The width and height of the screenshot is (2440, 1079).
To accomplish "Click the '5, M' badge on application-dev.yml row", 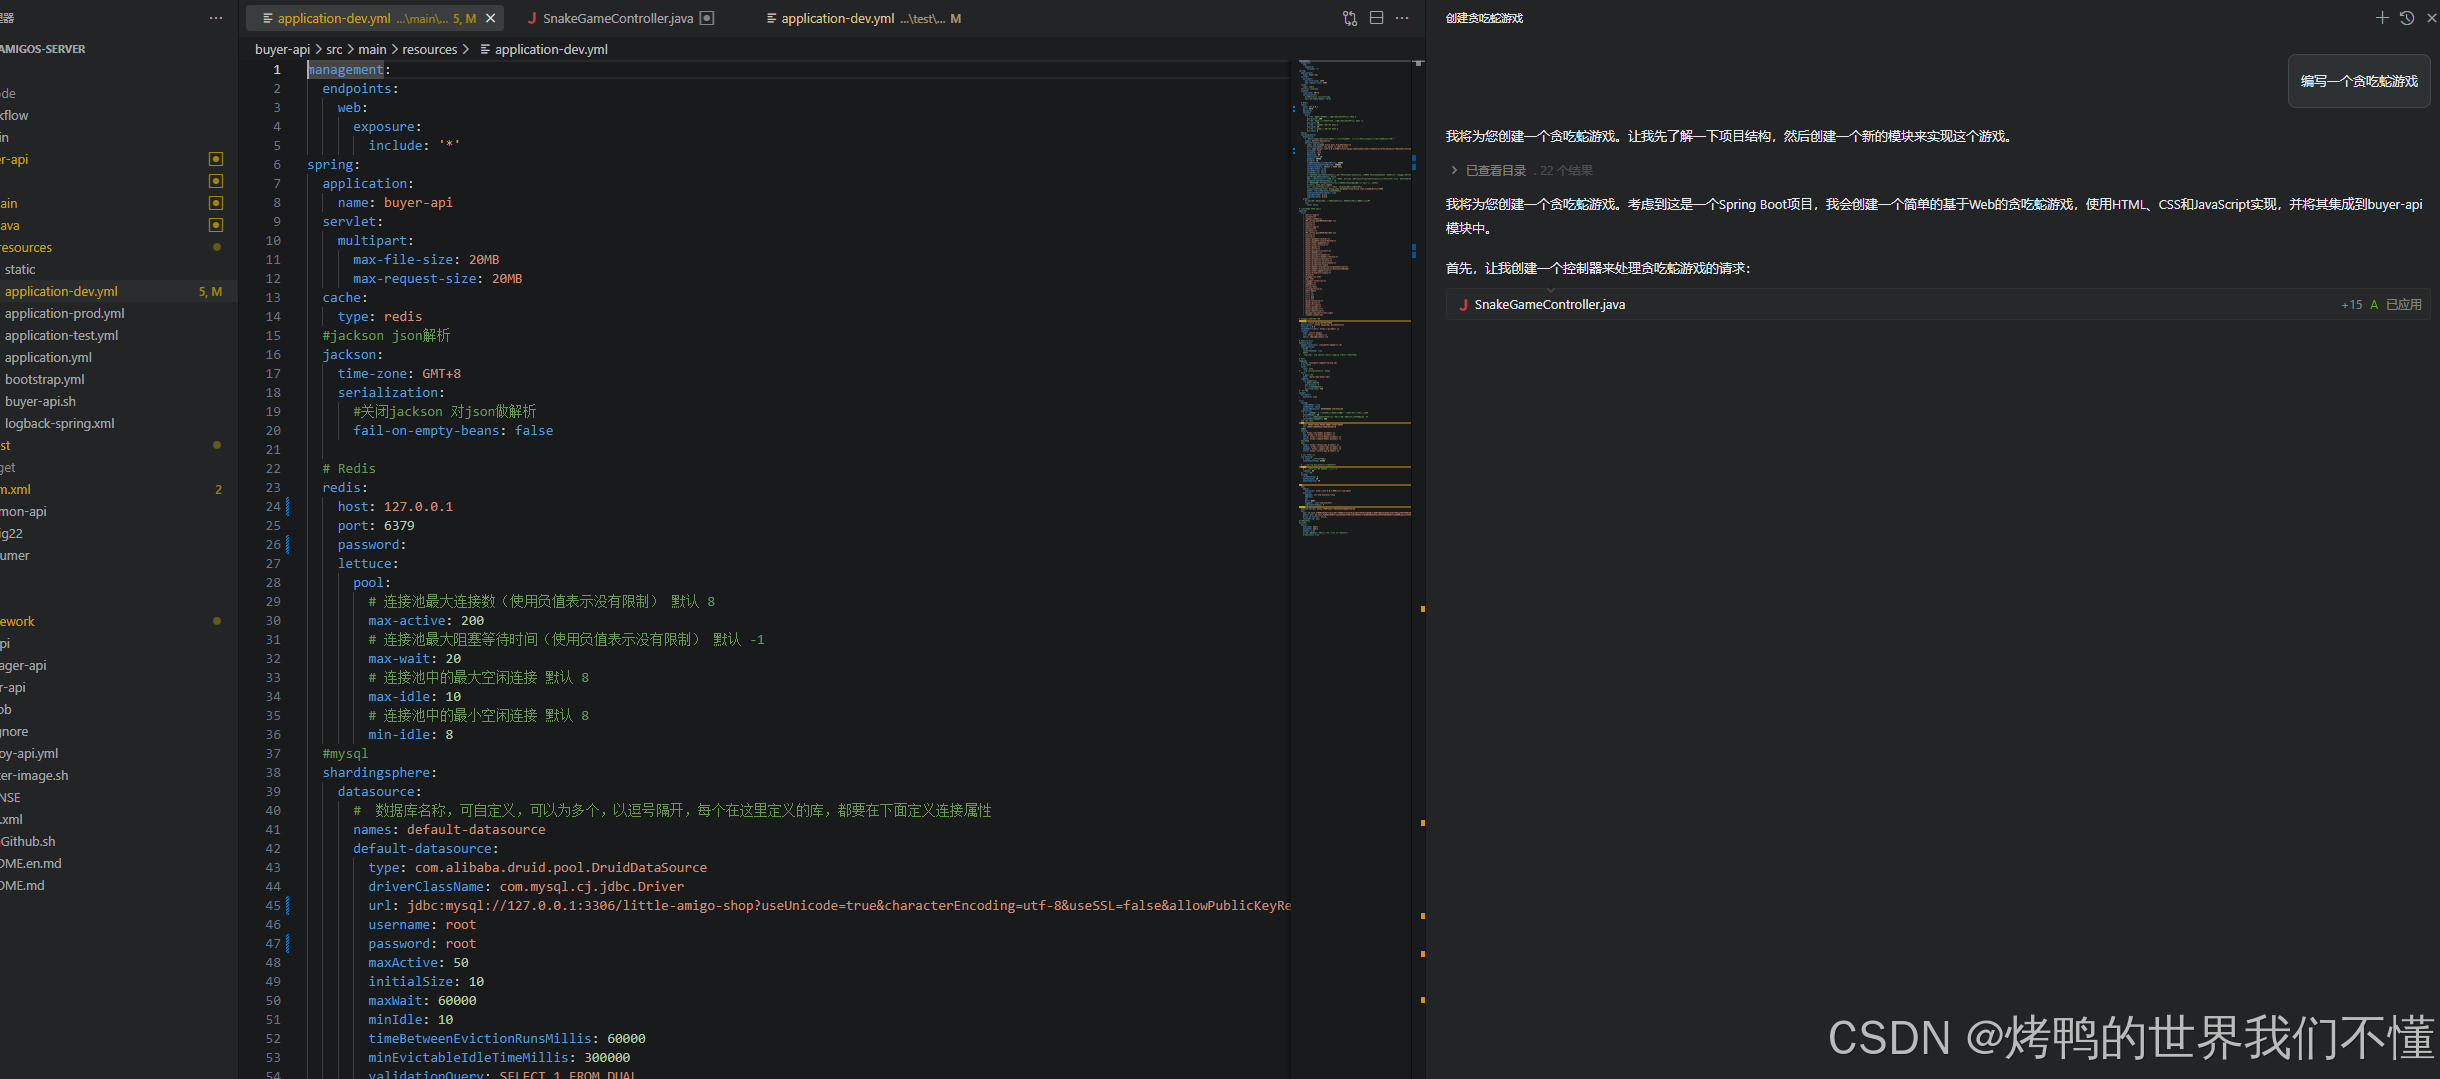I will point(210,291).
